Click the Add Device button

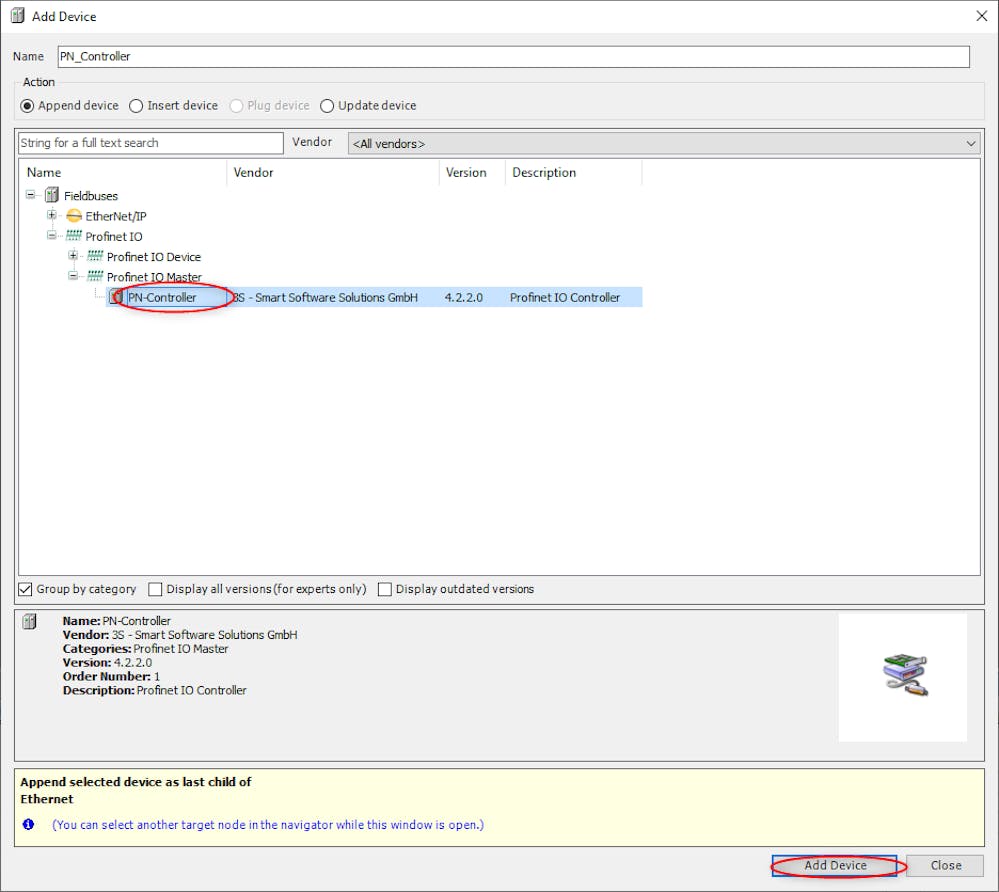pos(835,865)
